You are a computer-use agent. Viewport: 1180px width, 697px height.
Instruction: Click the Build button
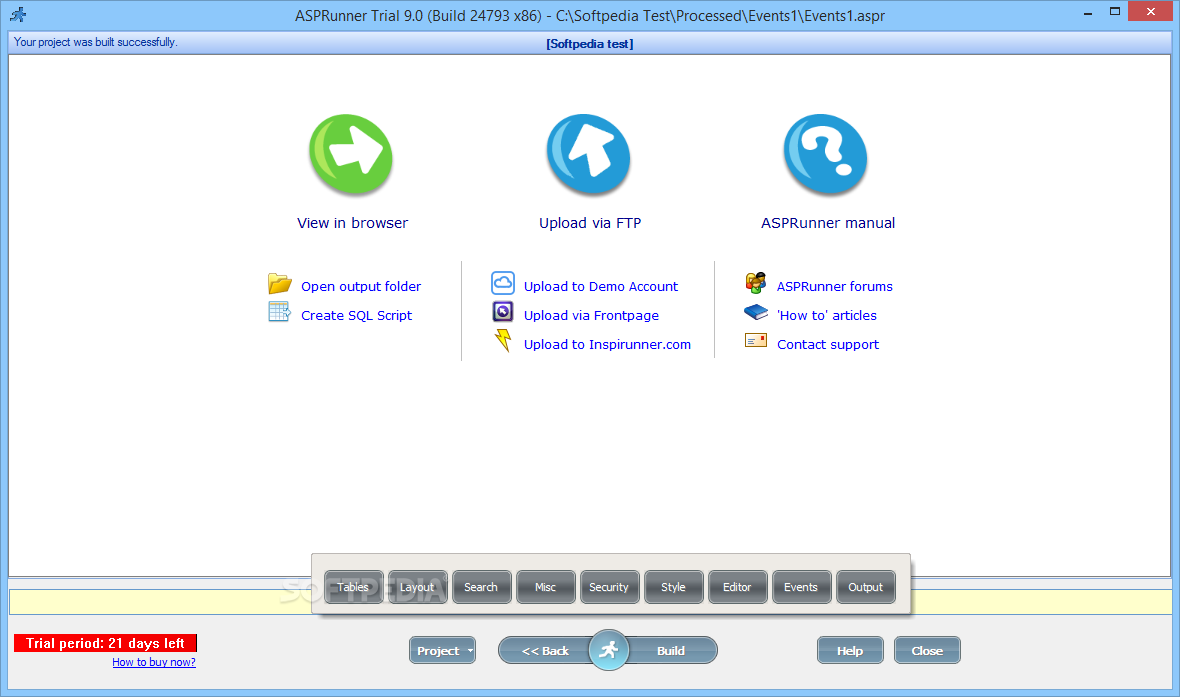pyautogui.click(x=671, y=650)
